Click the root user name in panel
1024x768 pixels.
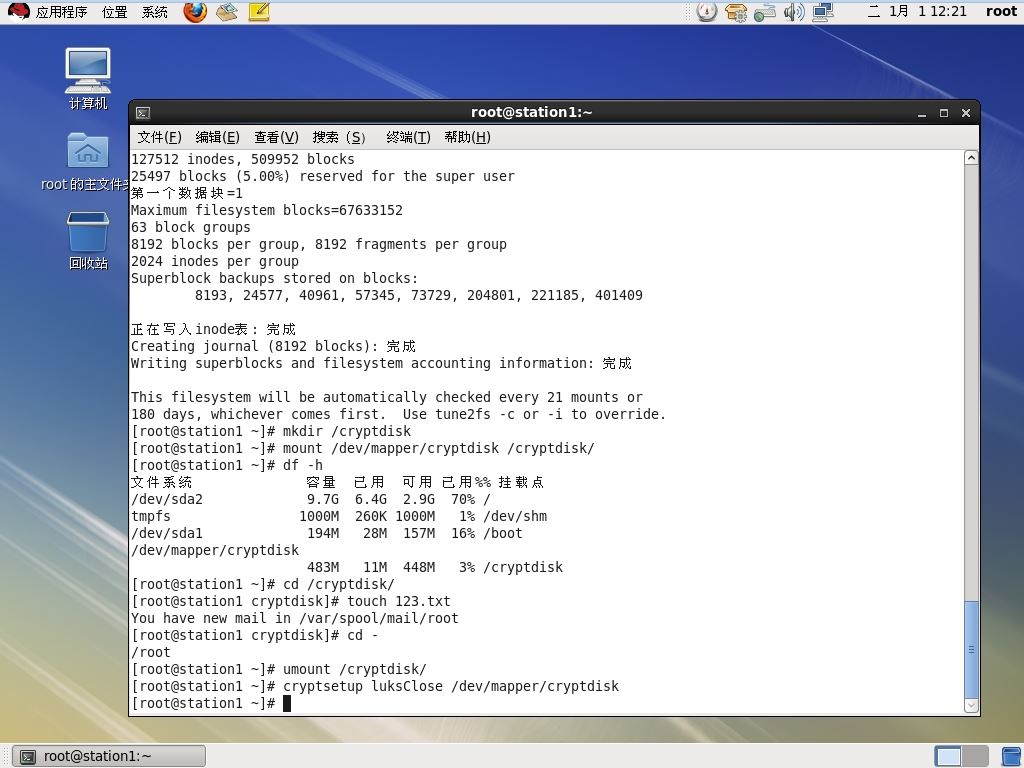click(x=1001, y=11)
